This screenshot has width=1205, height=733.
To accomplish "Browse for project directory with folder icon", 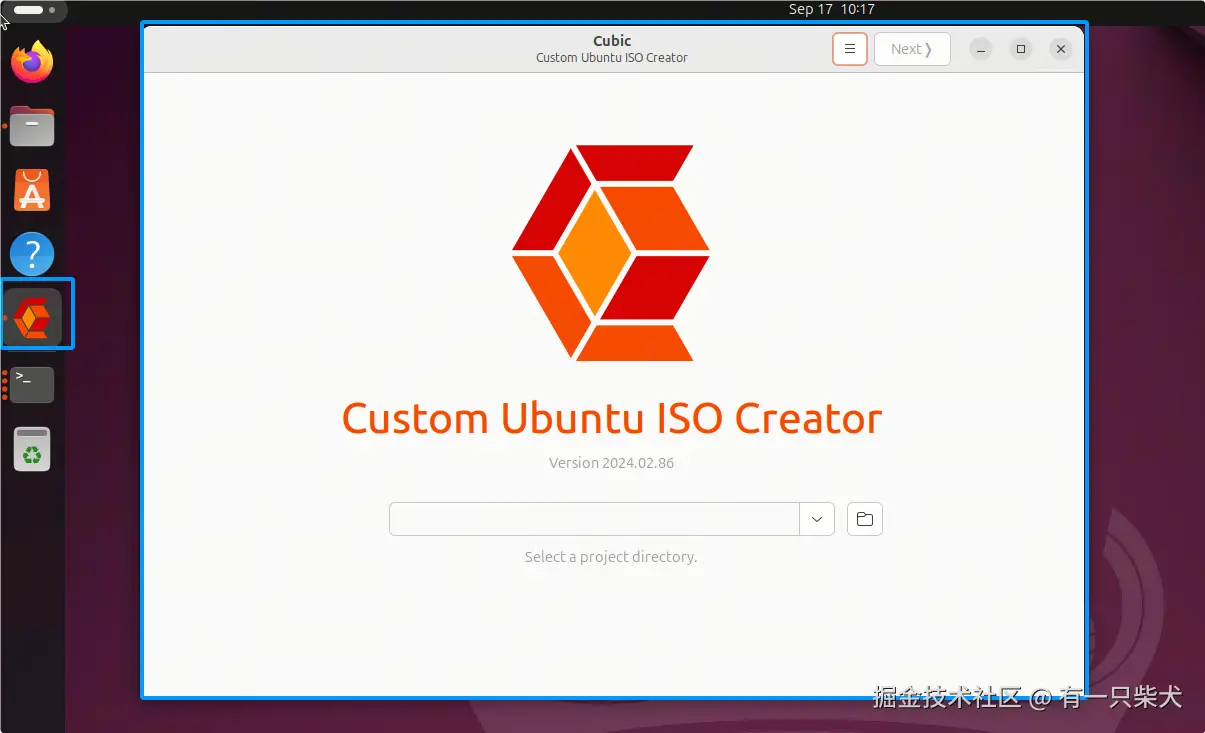I will [x=865, y=519].
